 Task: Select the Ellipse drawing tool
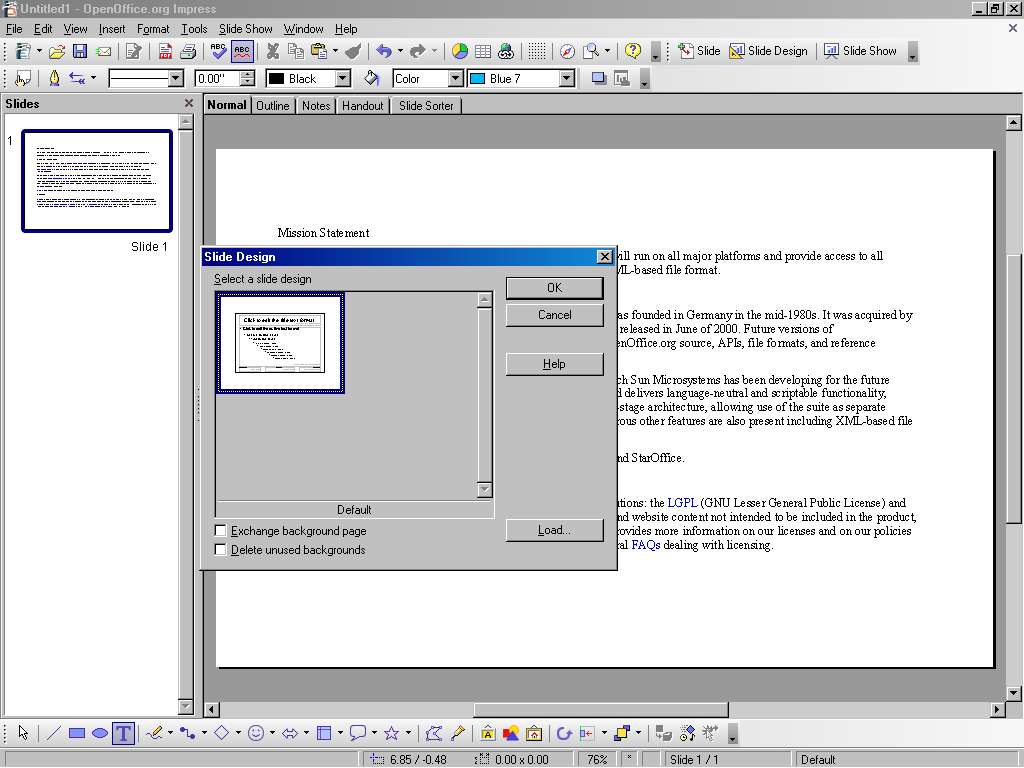point(100,733)
